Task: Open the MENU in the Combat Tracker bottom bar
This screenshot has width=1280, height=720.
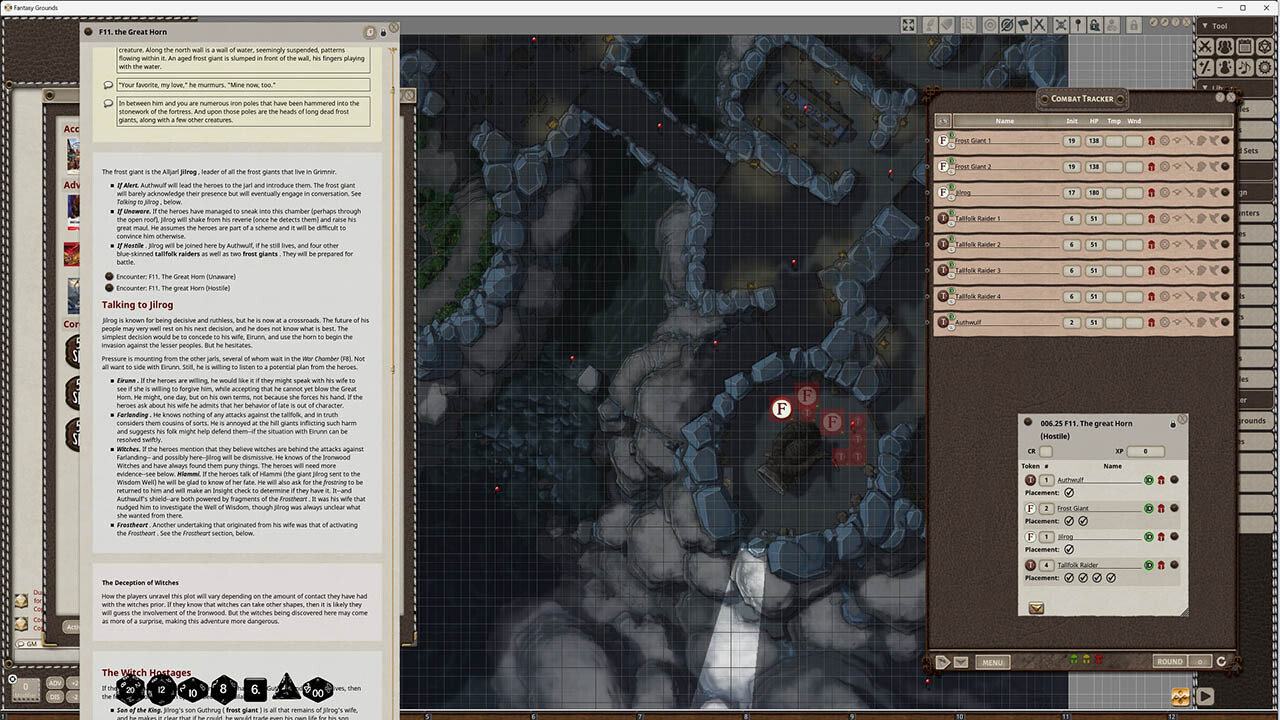Action: pos(993,661)
